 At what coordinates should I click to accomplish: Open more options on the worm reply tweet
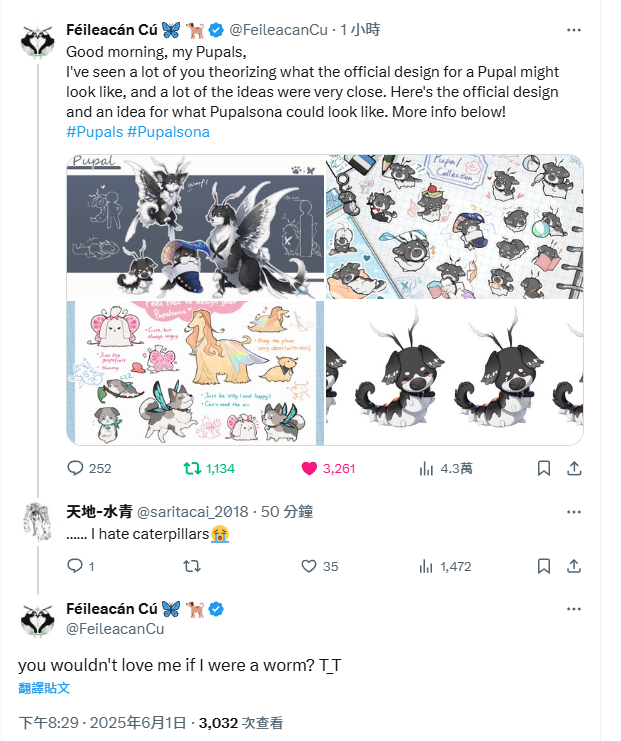pos(574,609)
